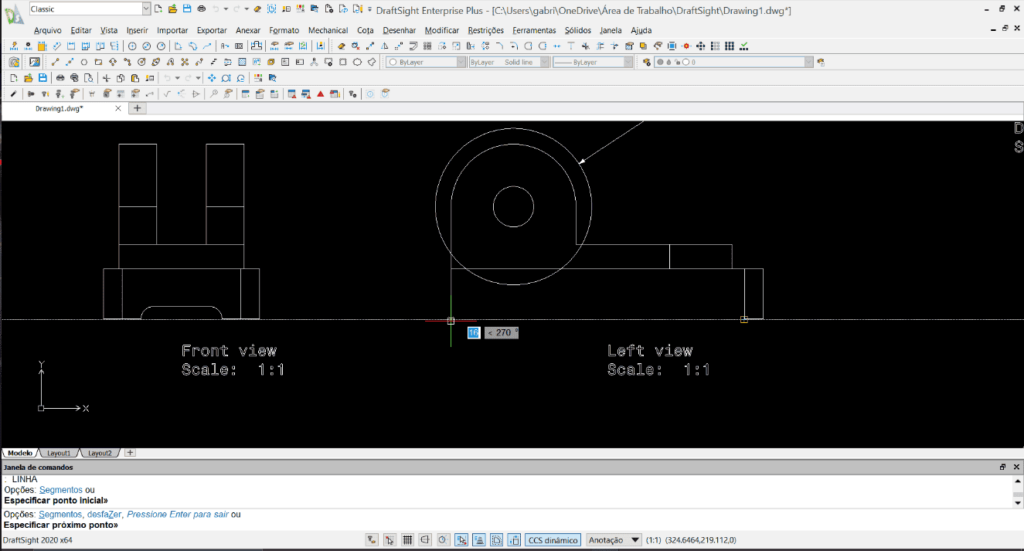Screen dimensions: 1024x551
Task: Click the Open folder icon in standard toolbar
Action: tap(28, 78)
